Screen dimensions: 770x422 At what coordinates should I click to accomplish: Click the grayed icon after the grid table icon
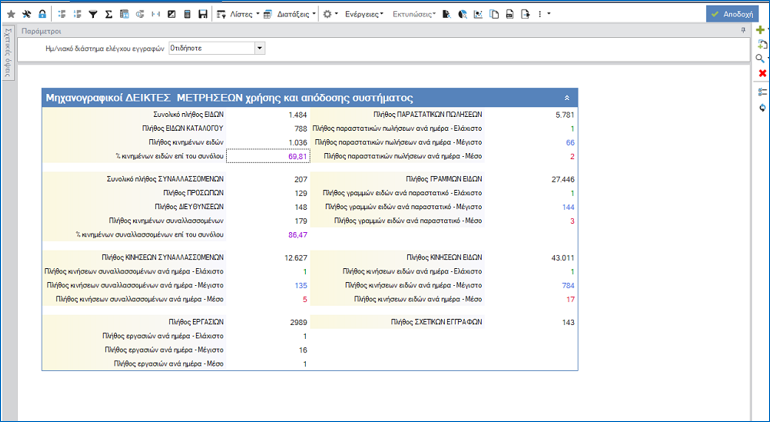[x=140, y=14]
